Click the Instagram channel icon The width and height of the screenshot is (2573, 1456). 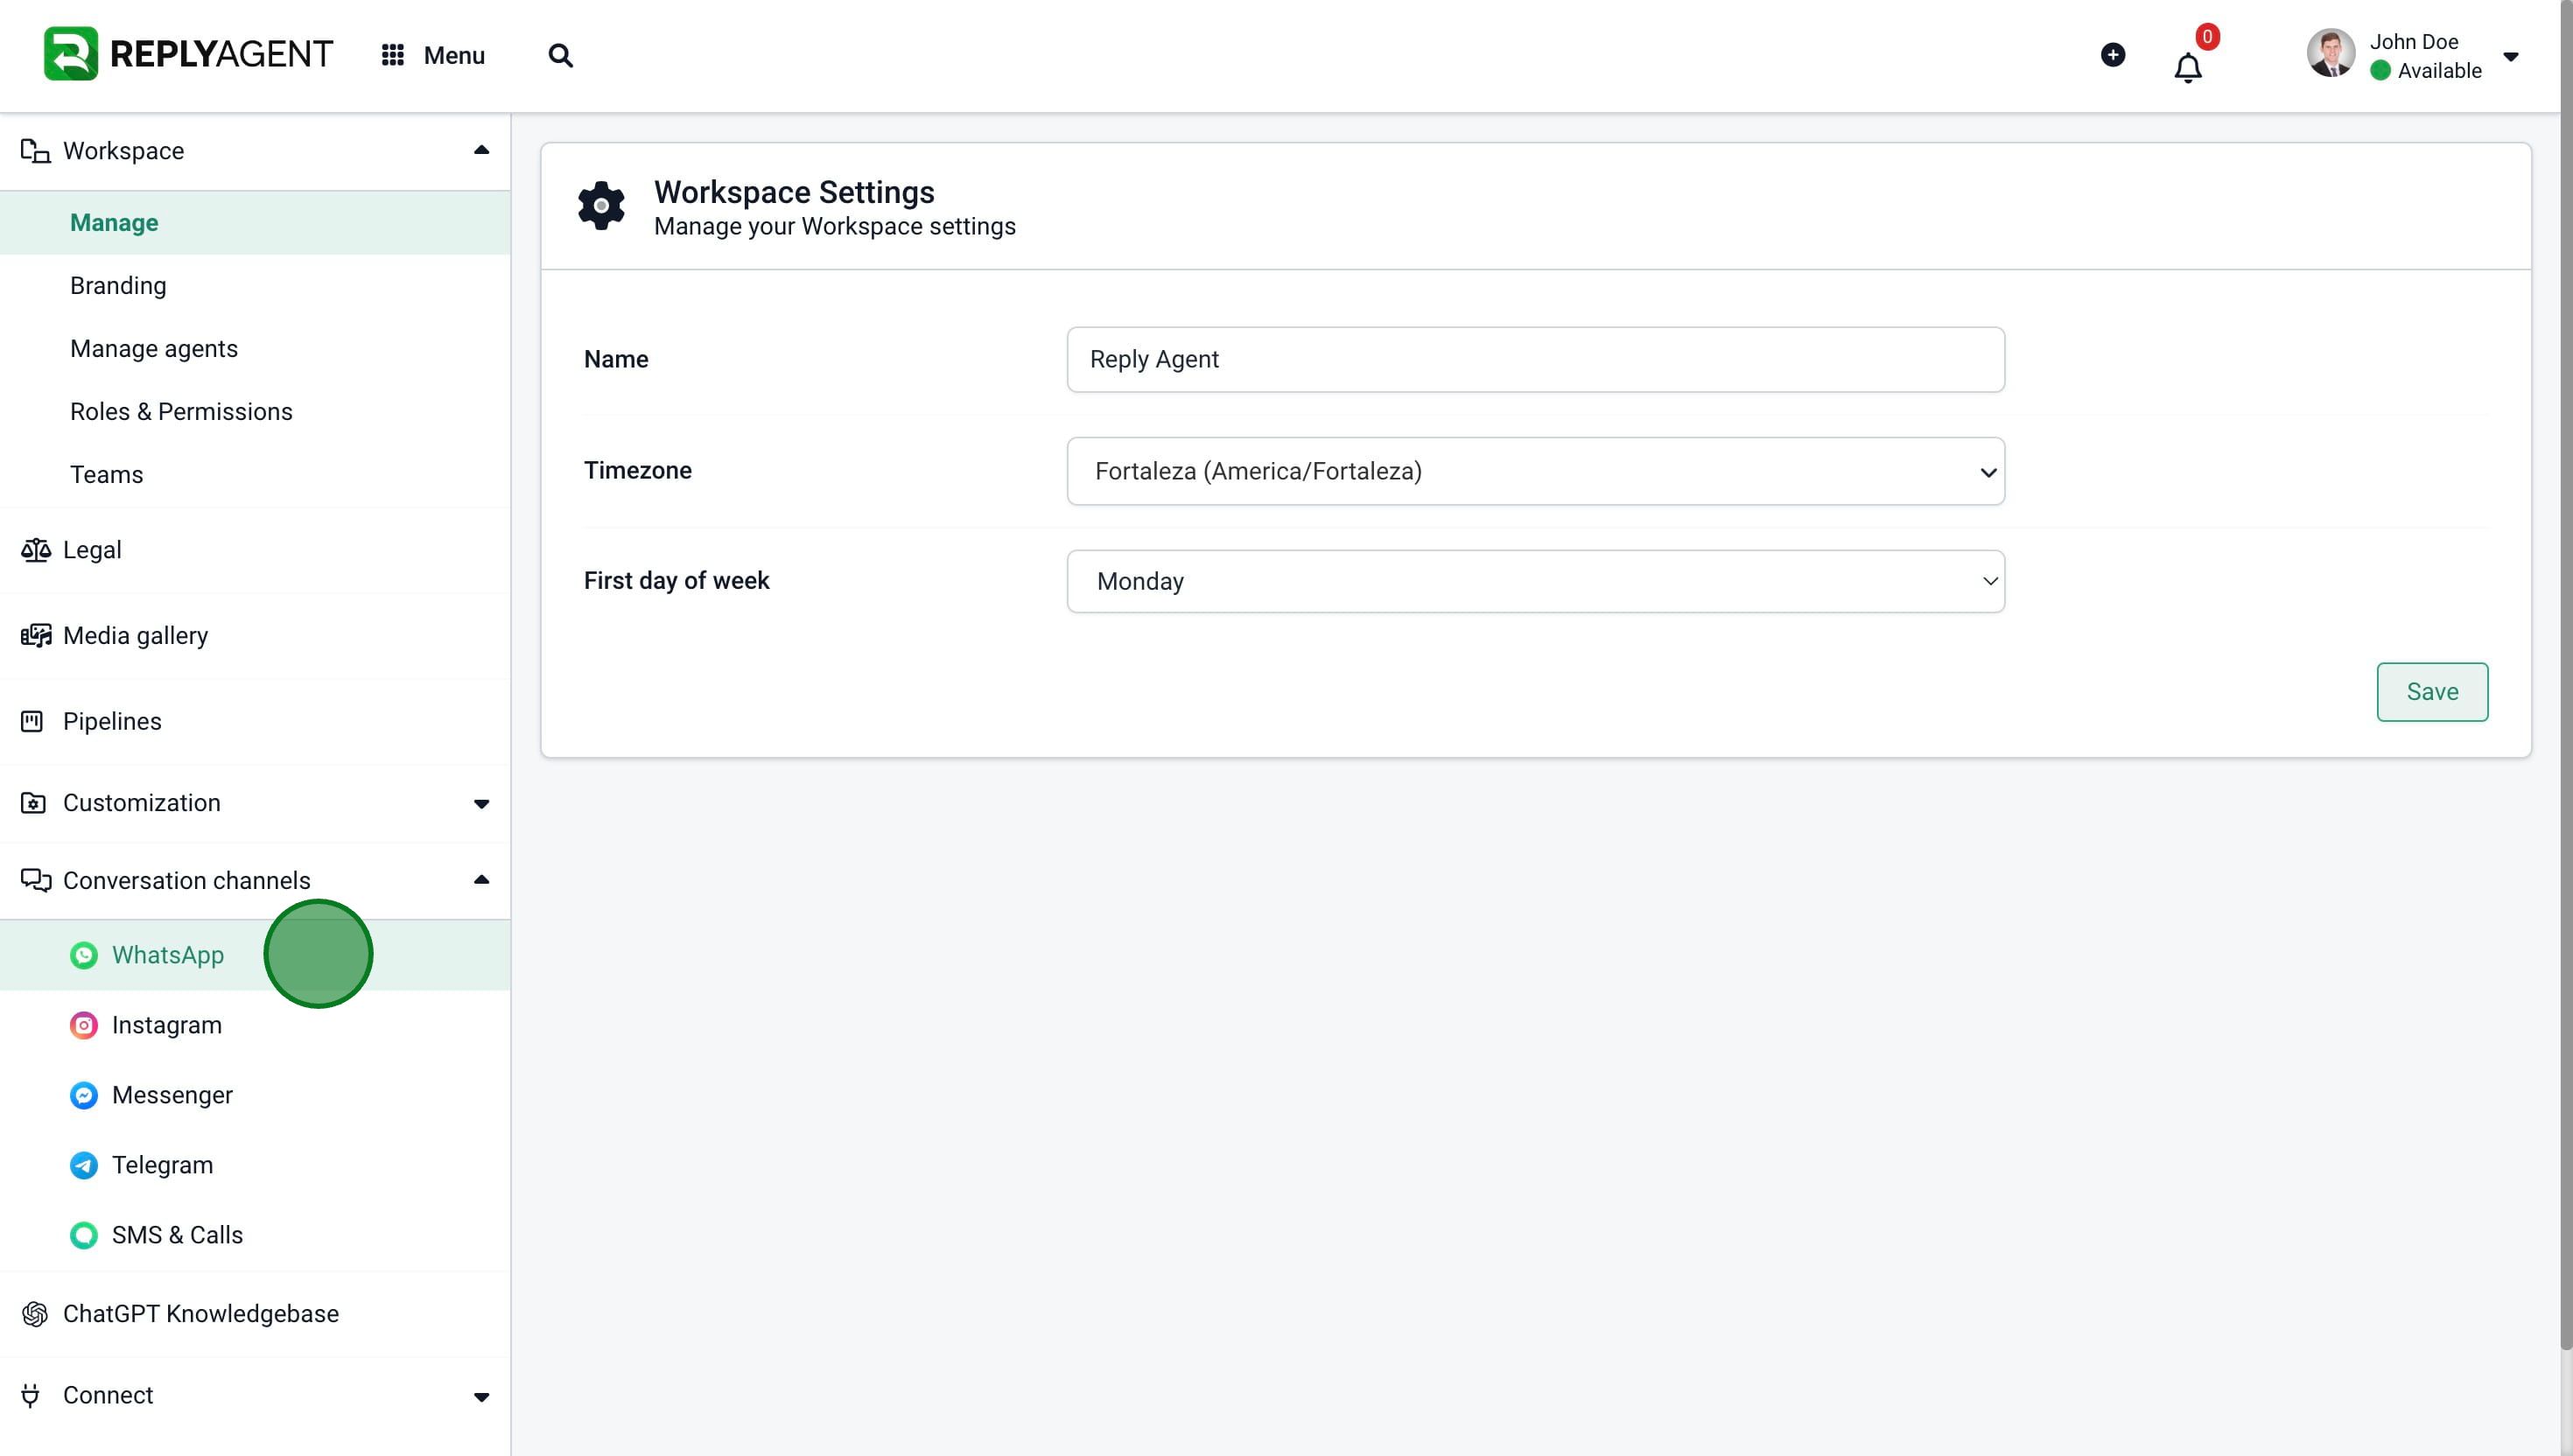click(84, 1025)
